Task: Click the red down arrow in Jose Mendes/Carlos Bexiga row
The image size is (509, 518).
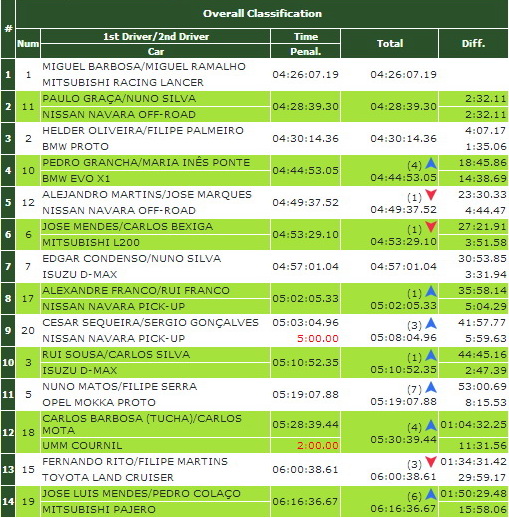Action: [x=431, y=227]
